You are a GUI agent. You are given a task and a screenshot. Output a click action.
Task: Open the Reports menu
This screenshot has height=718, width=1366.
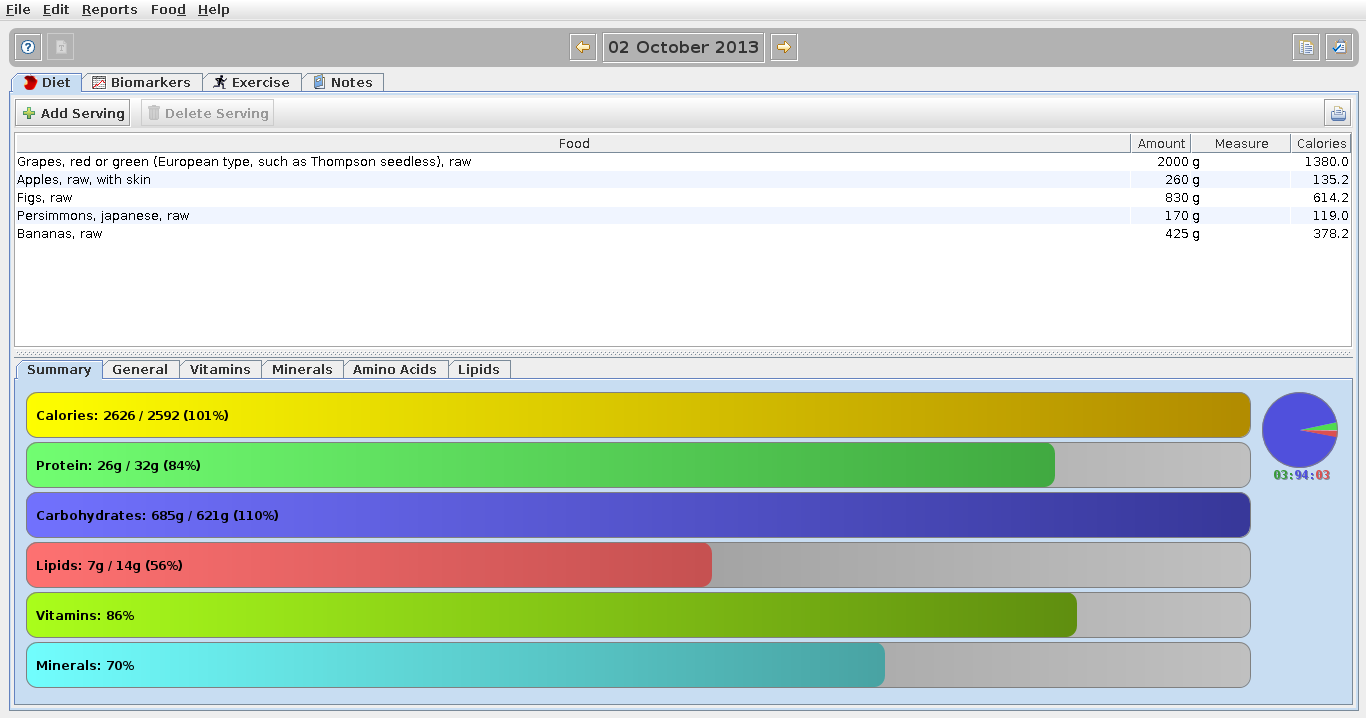tap(109, 10)
